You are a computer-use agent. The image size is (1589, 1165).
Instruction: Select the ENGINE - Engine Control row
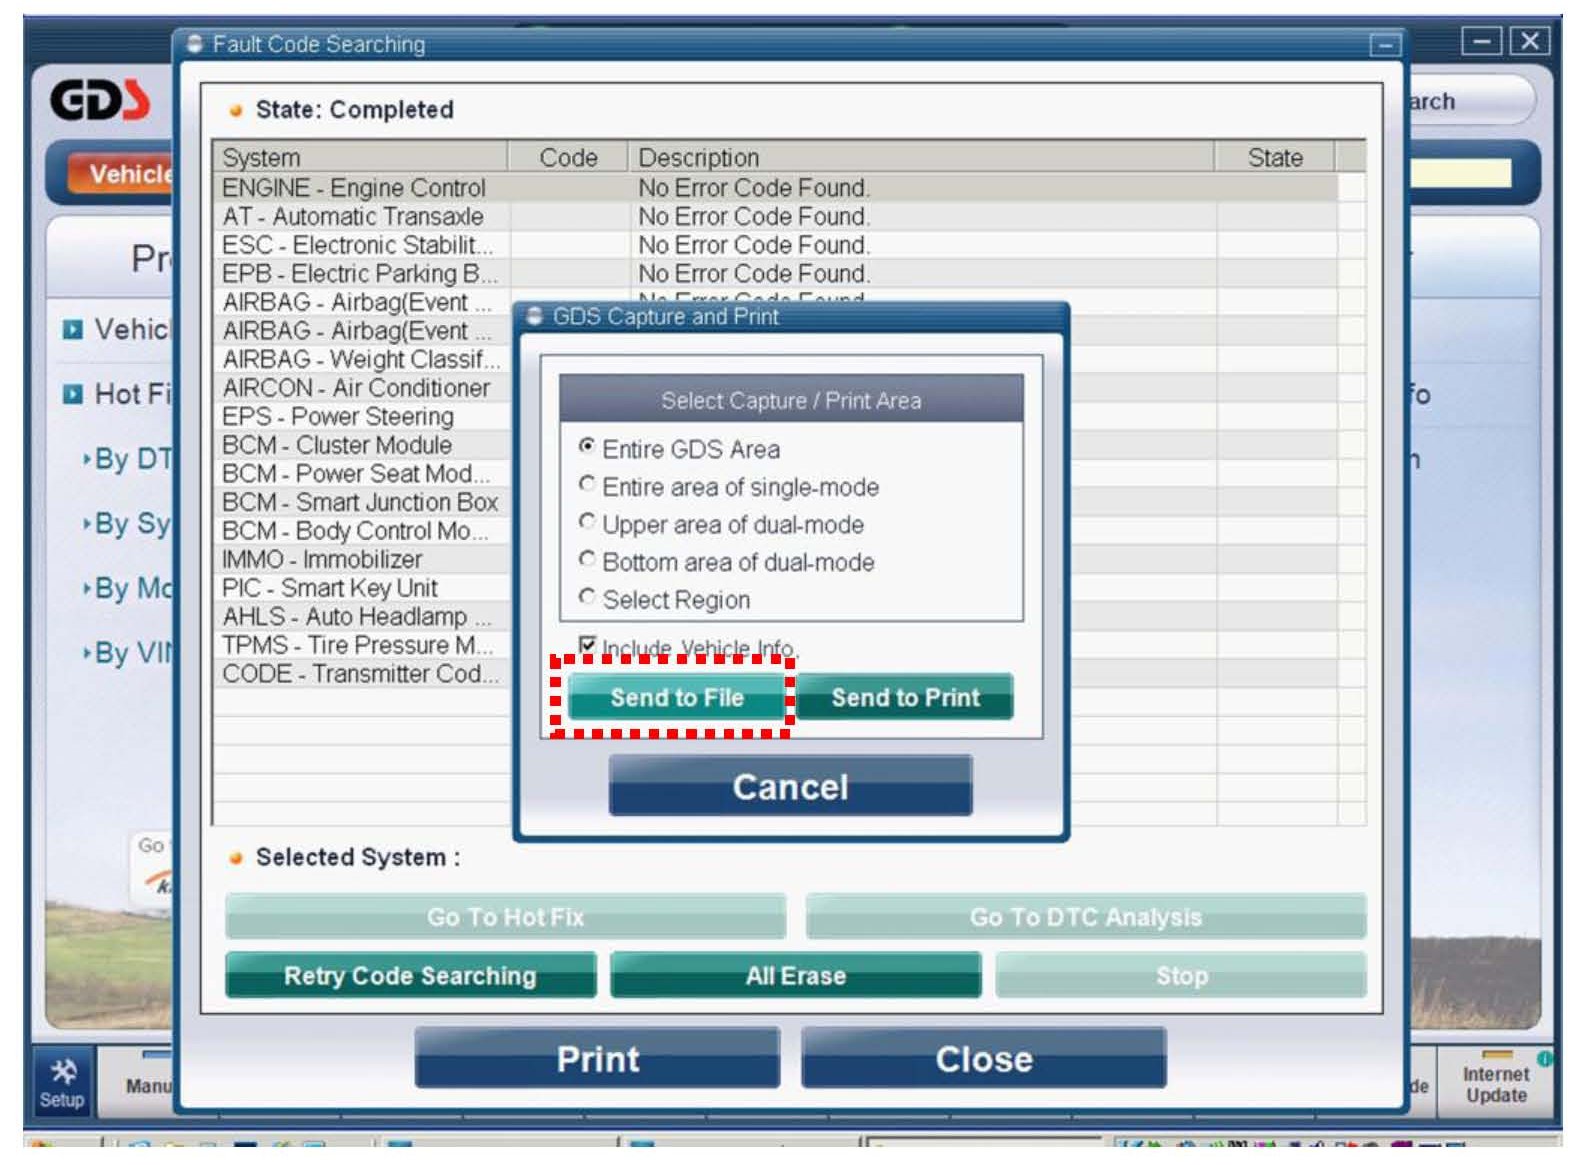pos(354,188)
